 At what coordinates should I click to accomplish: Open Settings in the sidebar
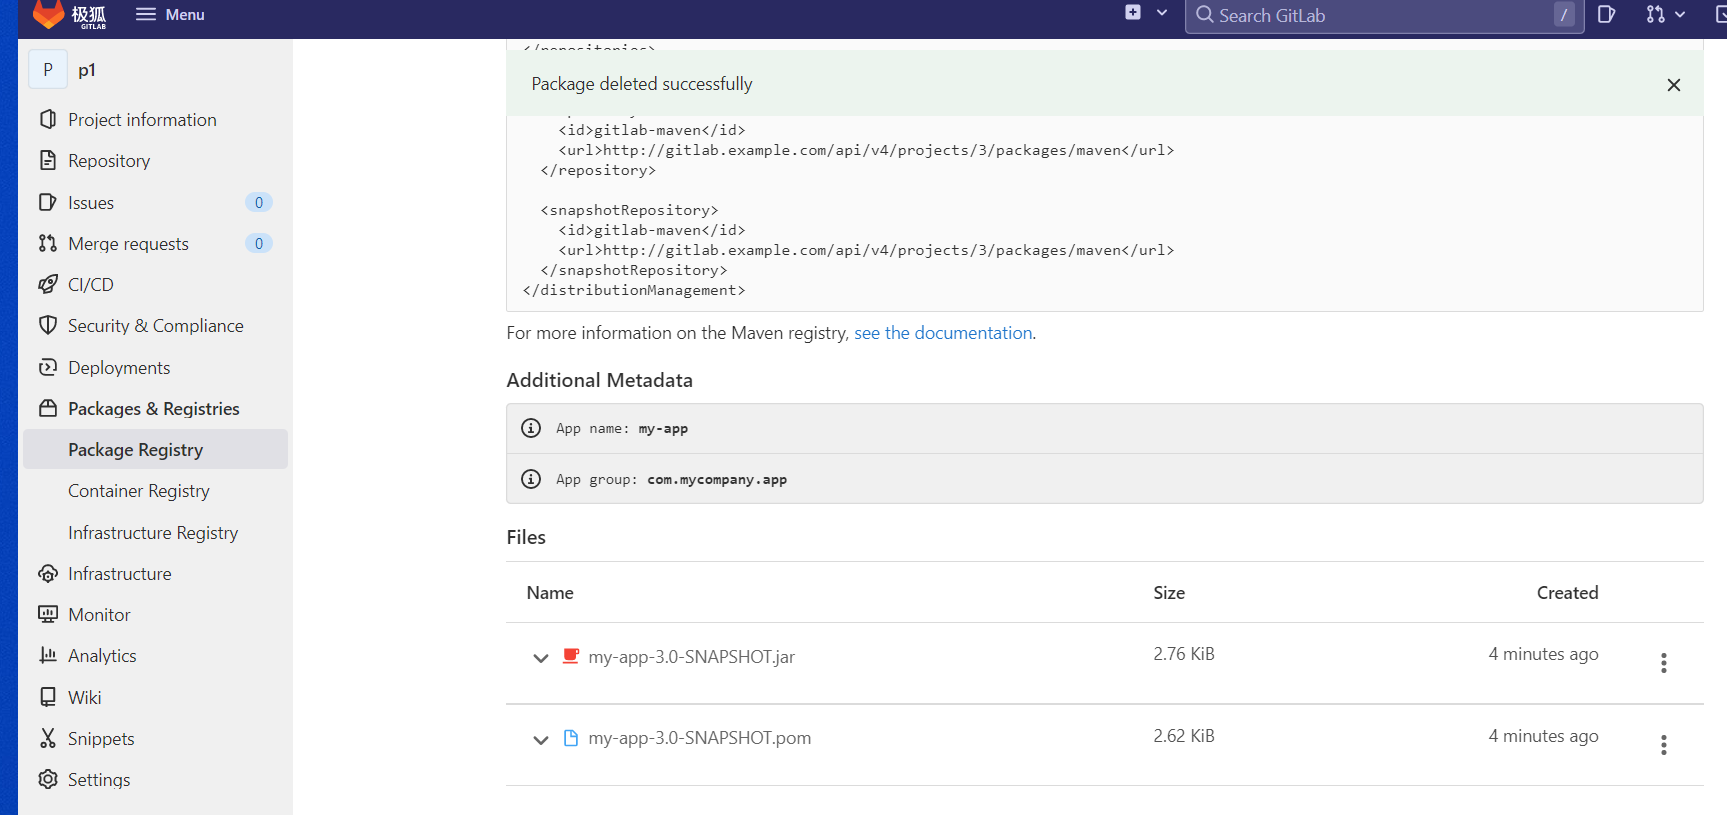[99, 780]
